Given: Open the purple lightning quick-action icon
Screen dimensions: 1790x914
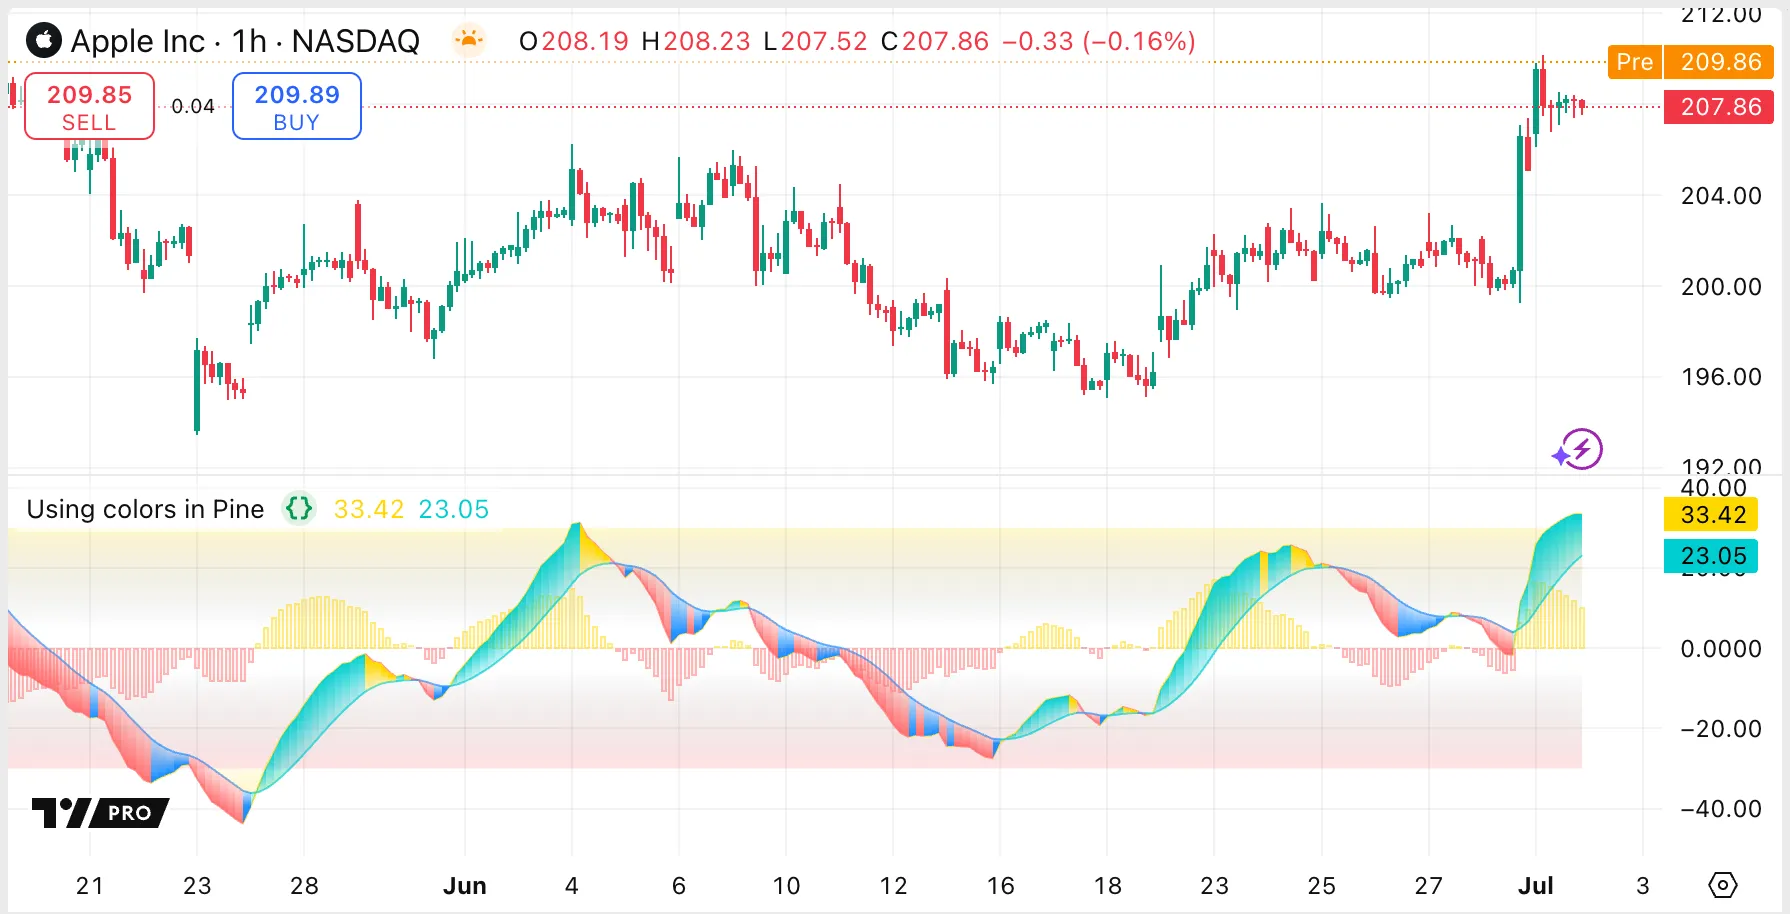Looking at the screenshot, I should point(1579,450).
